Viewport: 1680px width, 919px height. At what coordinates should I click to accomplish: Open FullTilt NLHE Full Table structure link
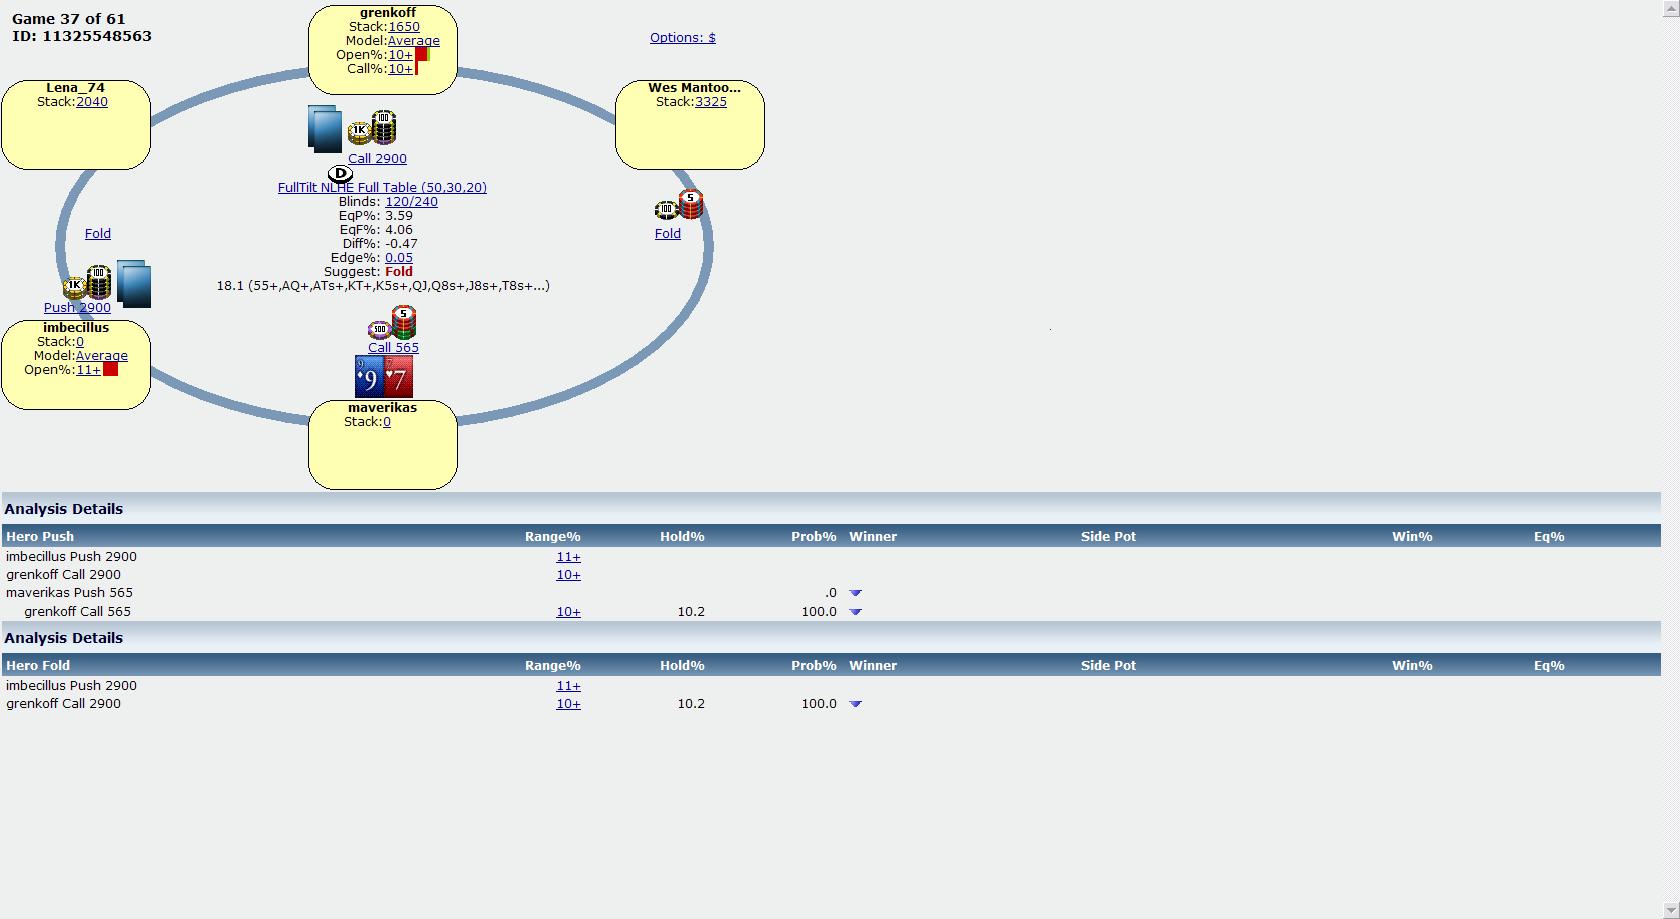(x=382, y=188)
